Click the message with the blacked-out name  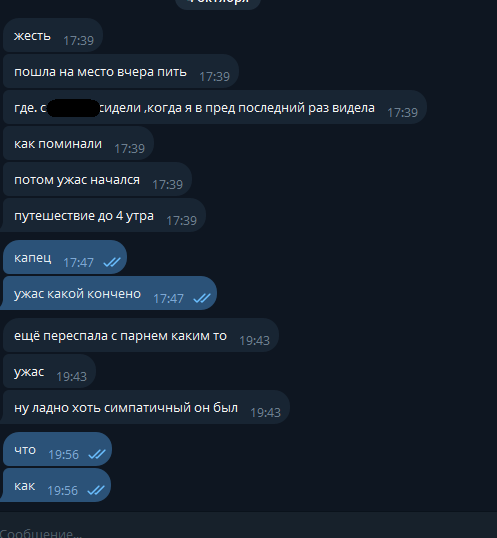pyautogui.click(x=215, y=107)
